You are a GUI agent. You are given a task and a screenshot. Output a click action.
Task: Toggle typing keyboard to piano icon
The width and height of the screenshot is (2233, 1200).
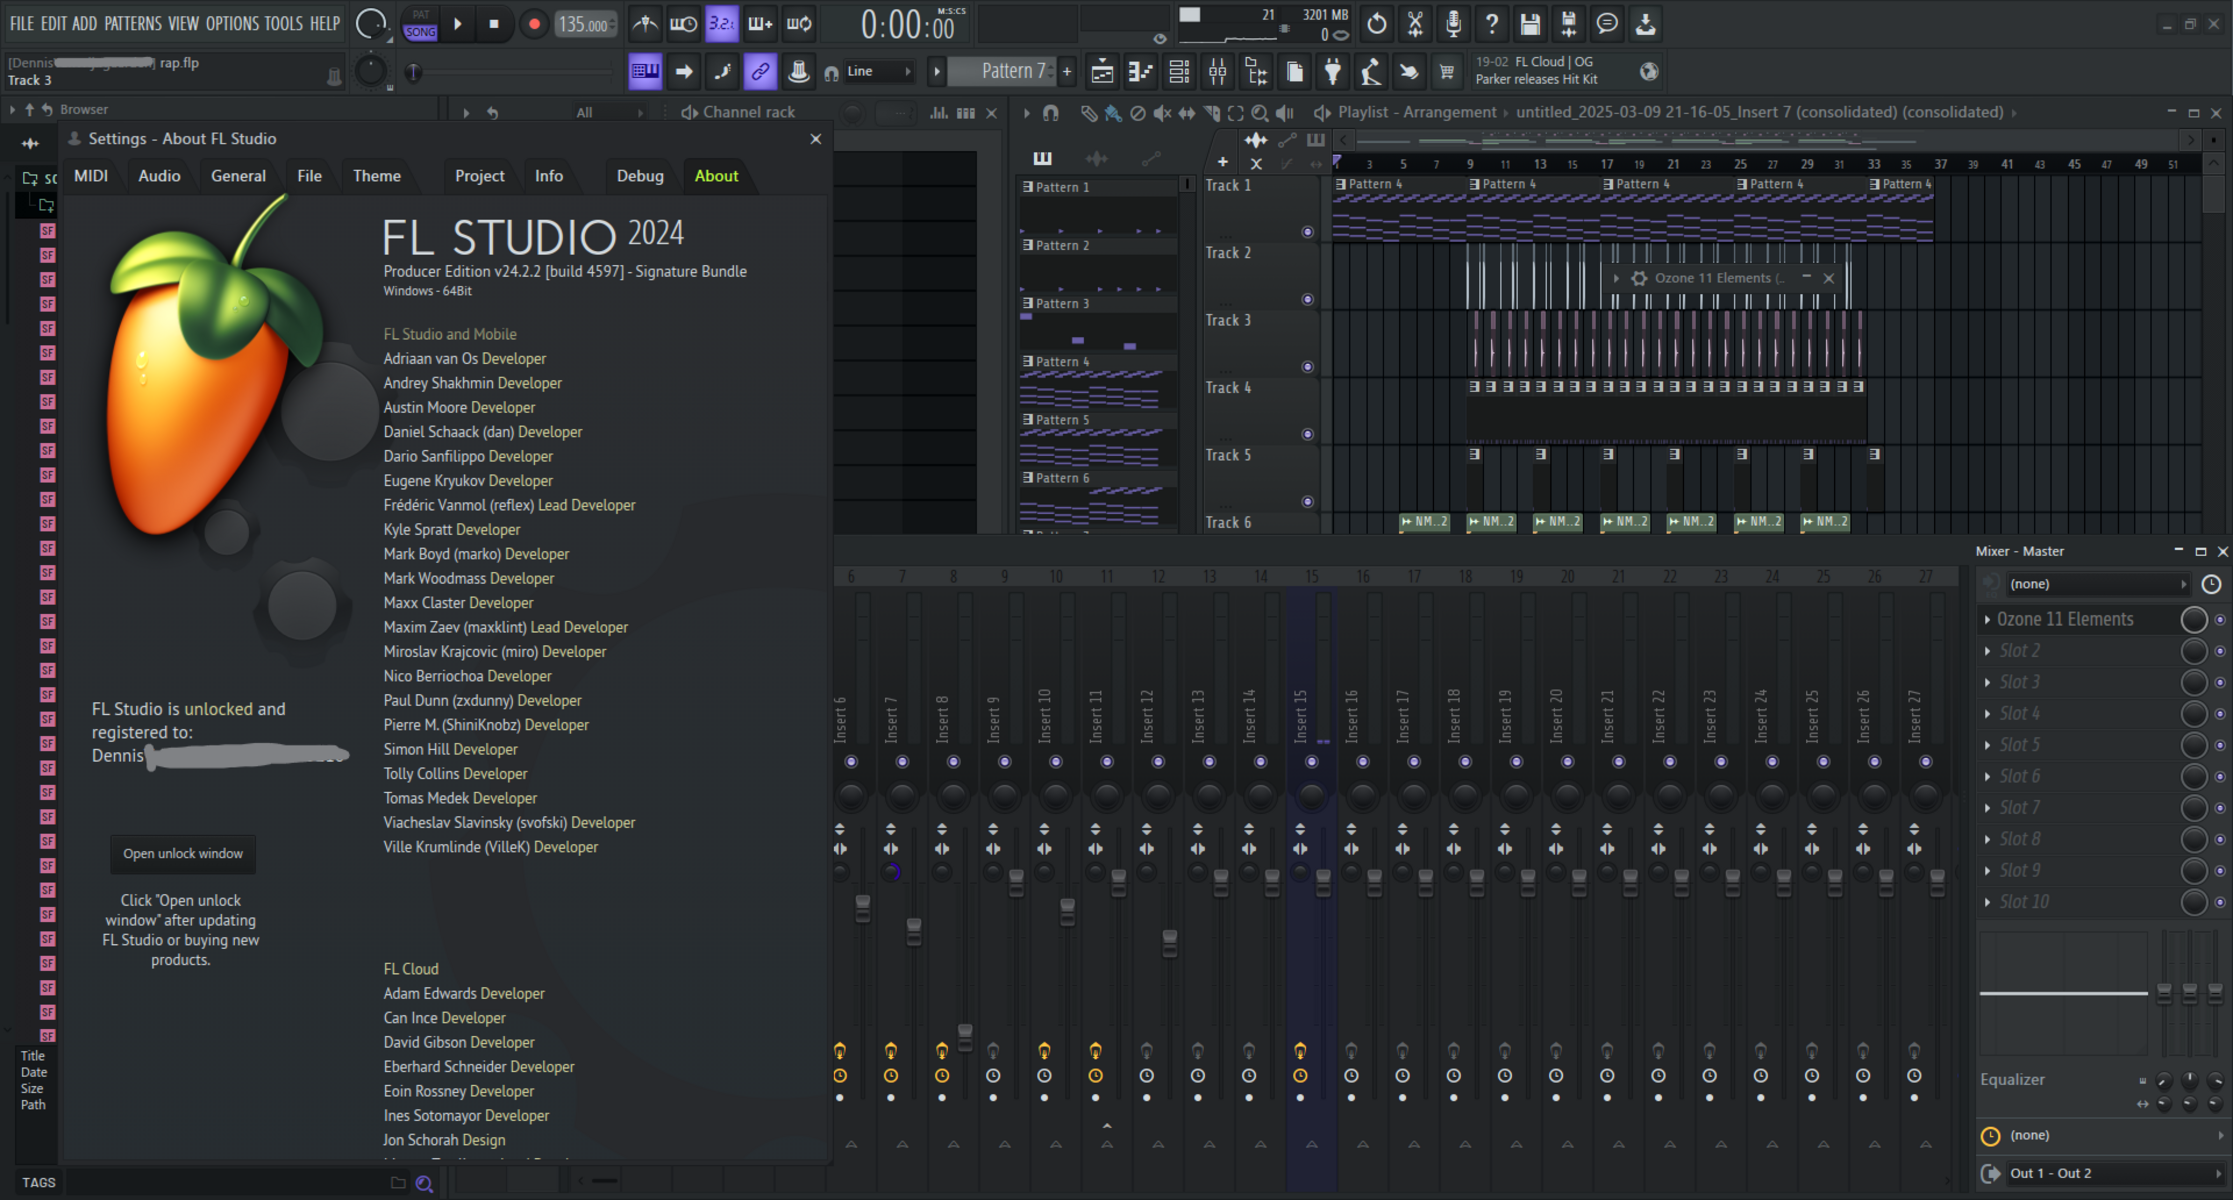pos(645,71)
